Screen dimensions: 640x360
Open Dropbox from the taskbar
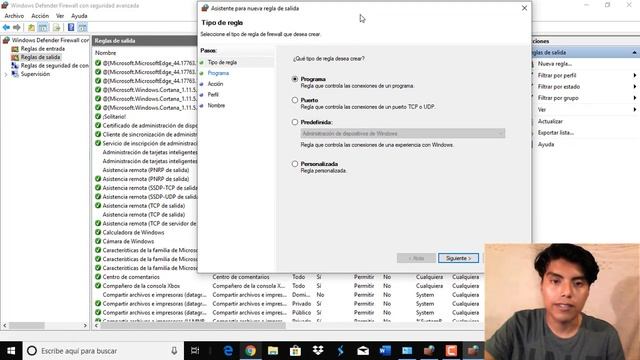(318, 351)
